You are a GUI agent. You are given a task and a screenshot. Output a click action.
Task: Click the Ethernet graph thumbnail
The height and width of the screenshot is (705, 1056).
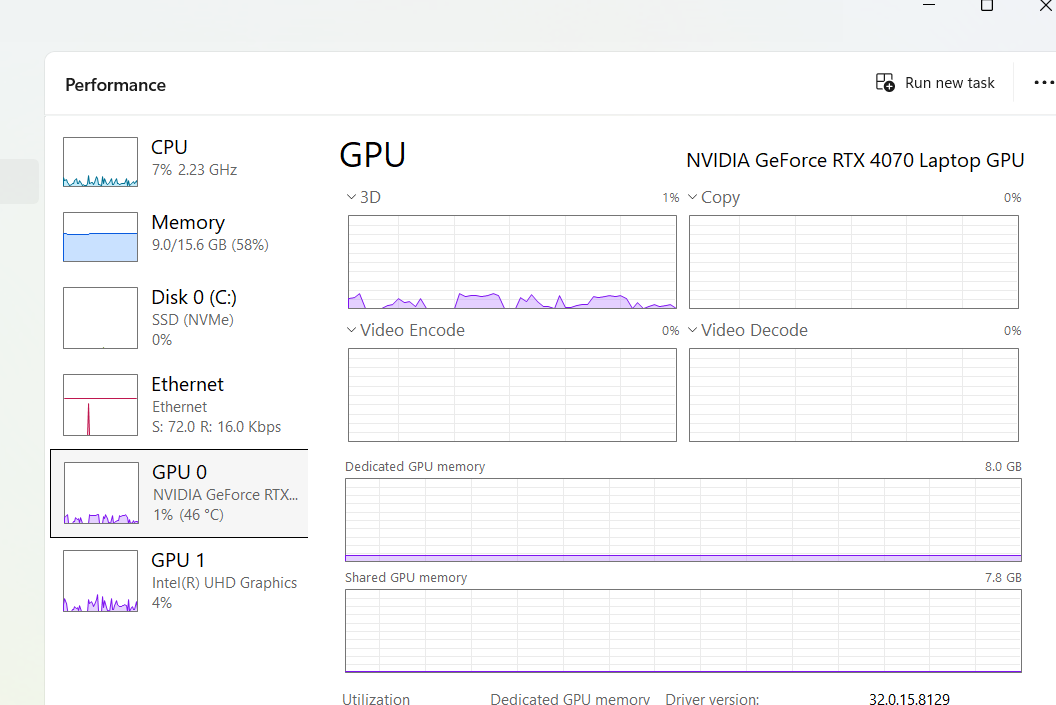coord(100,405)
